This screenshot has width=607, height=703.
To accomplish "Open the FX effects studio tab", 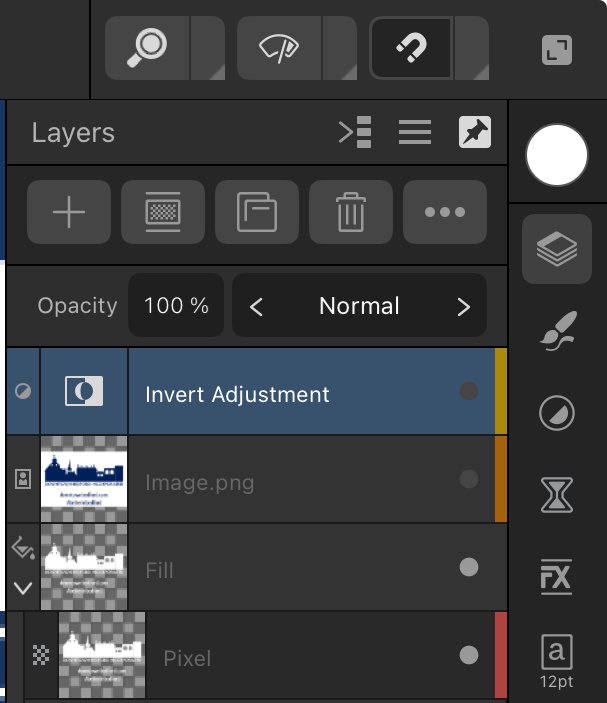I will point(556,577).
